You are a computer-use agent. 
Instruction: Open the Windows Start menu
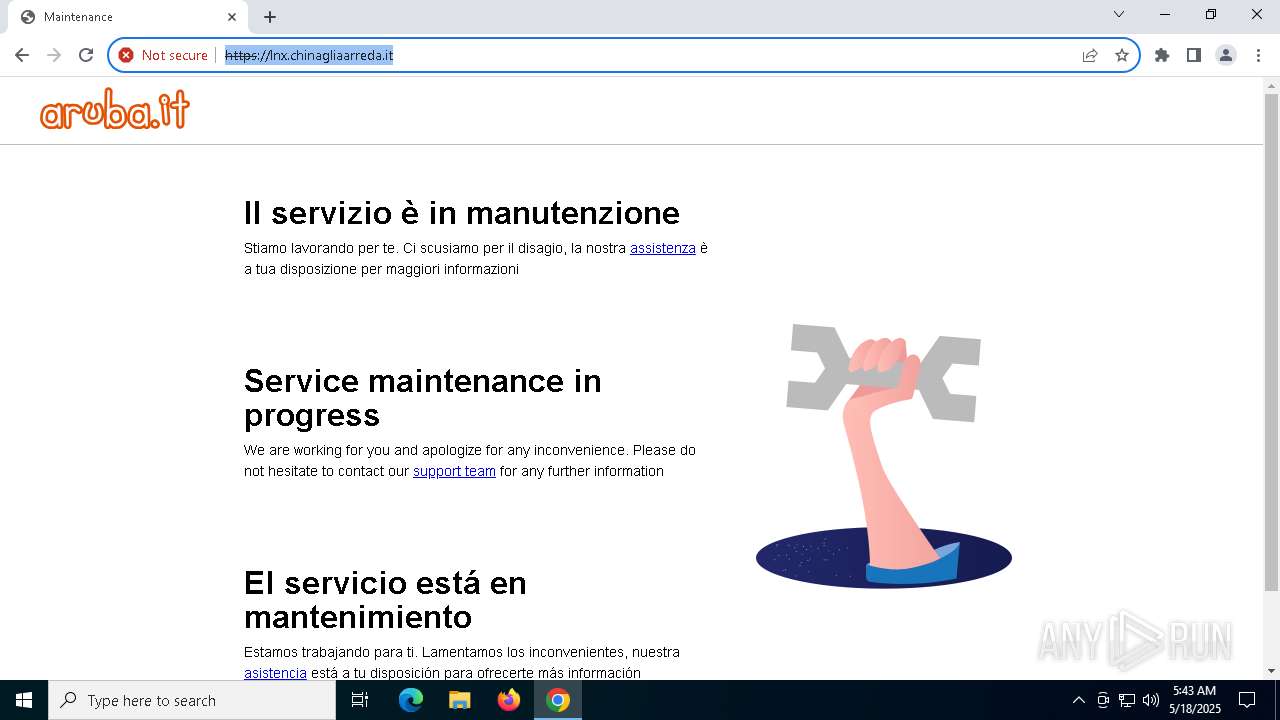(24, 700)
